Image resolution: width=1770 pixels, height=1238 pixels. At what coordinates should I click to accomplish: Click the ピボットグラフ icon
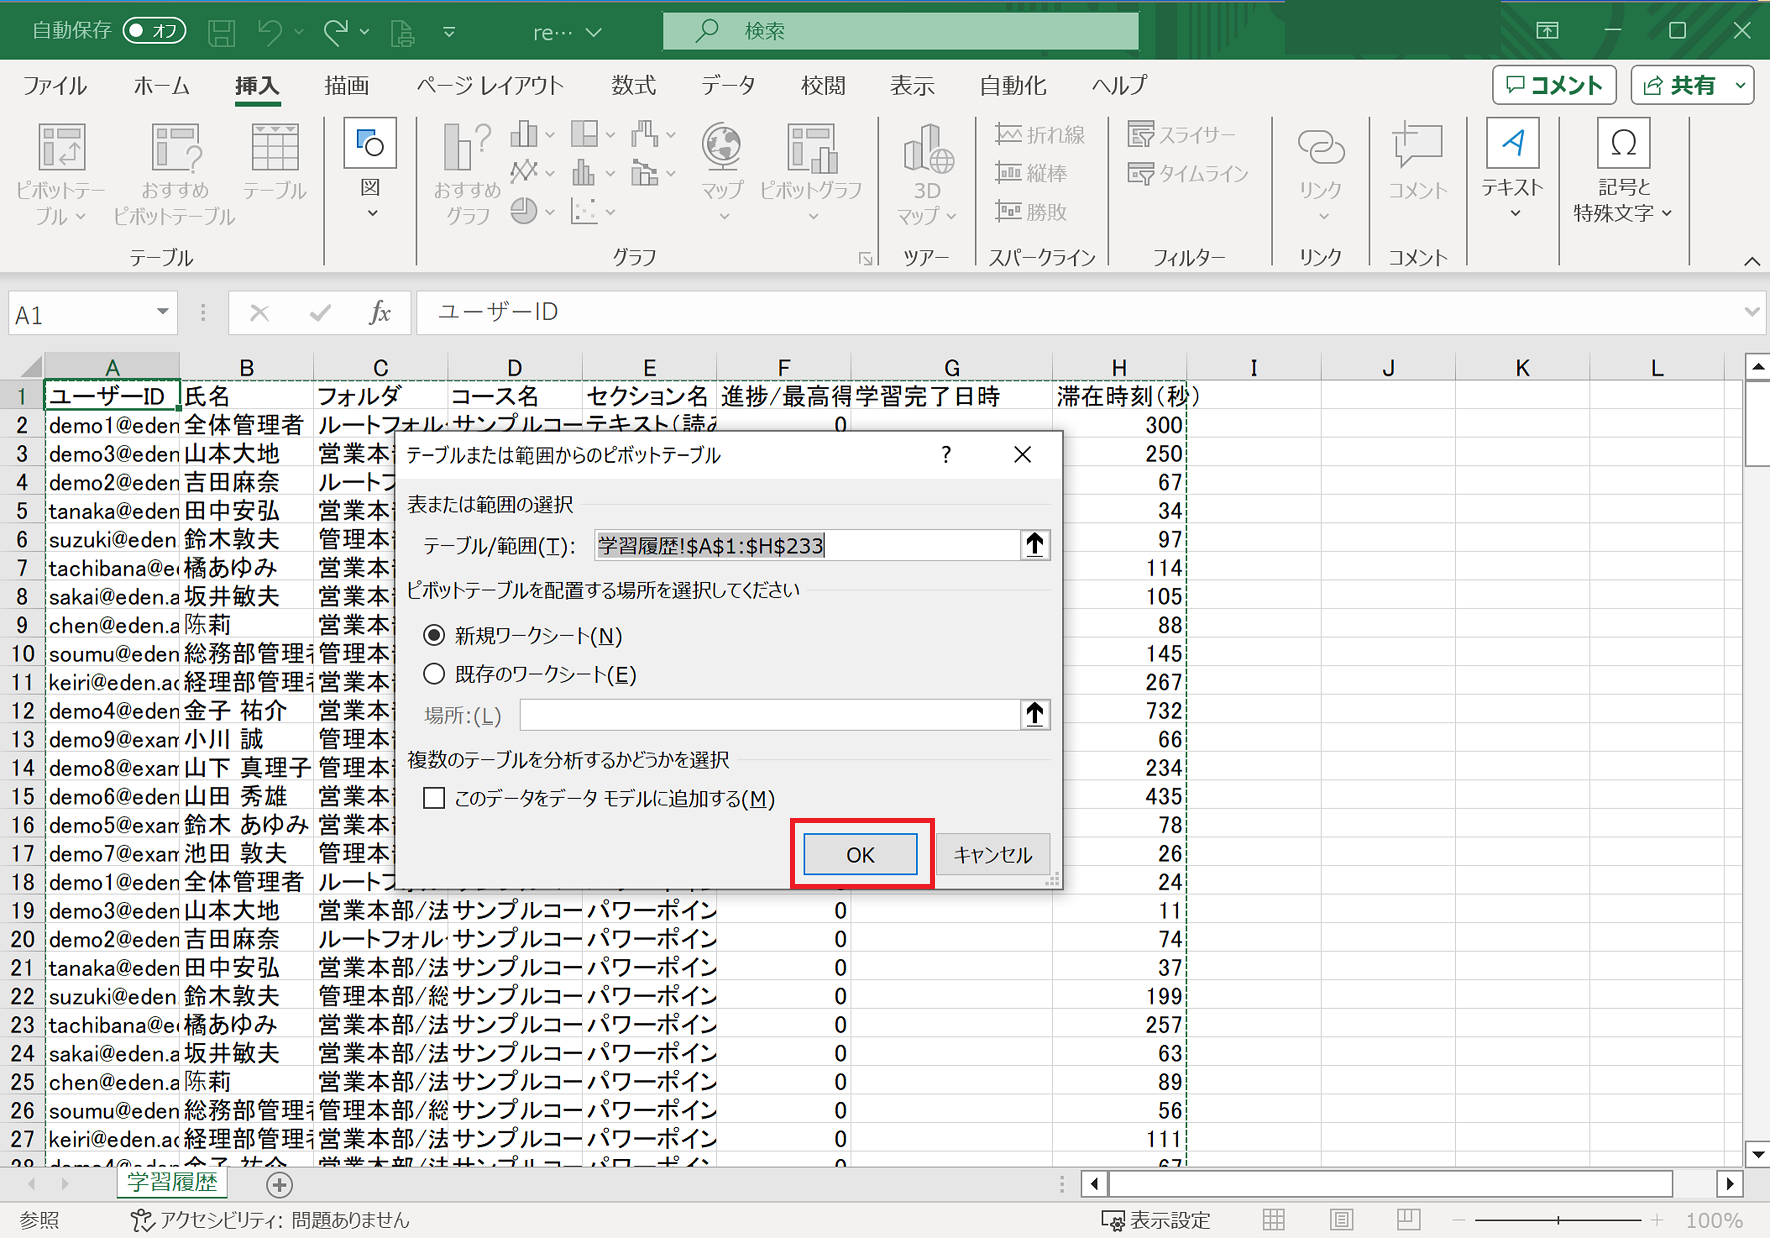coord(811,174)
